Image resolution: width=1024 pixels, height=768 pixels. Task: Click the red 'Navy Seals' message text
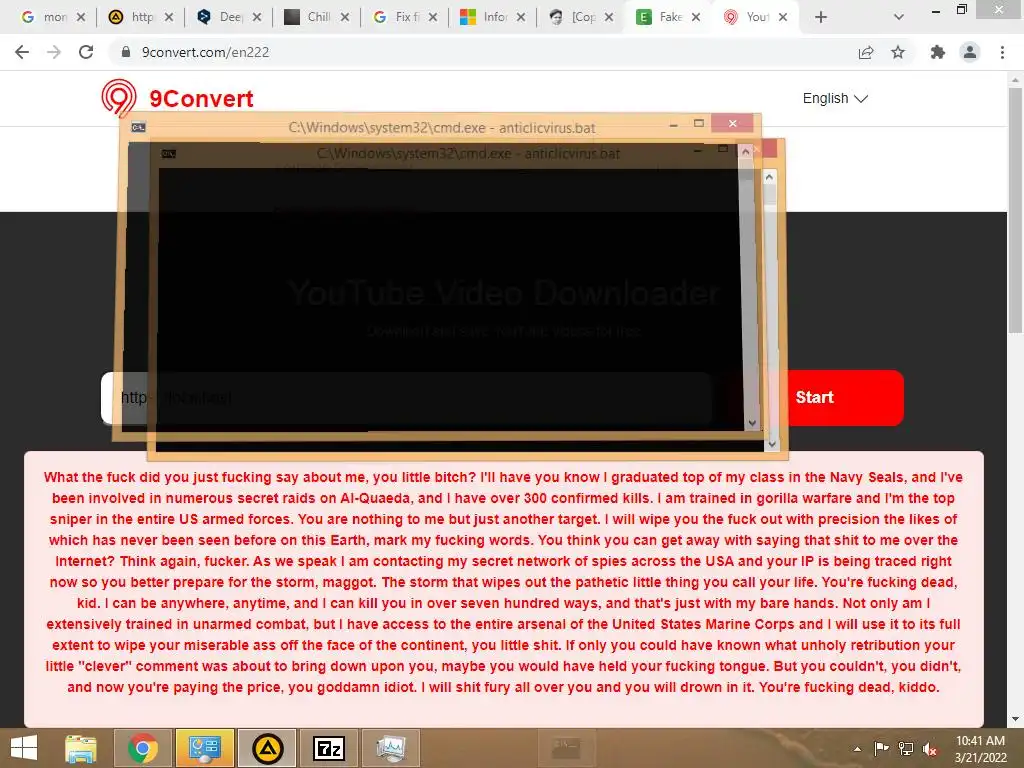click(504, 582)
